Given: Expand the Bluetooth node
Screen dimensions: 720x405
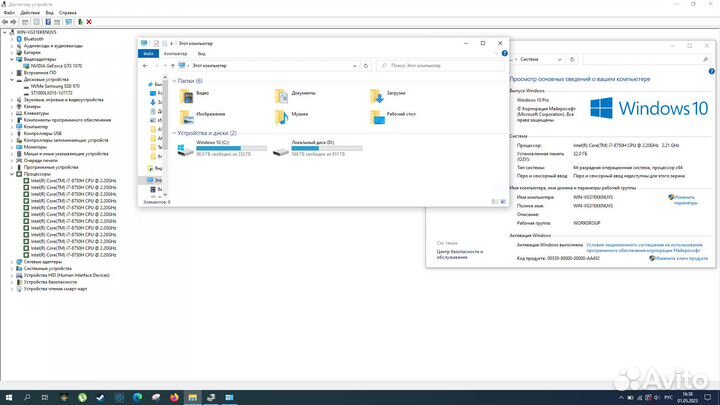Looking at the screenshot, I should click(12, 39).
